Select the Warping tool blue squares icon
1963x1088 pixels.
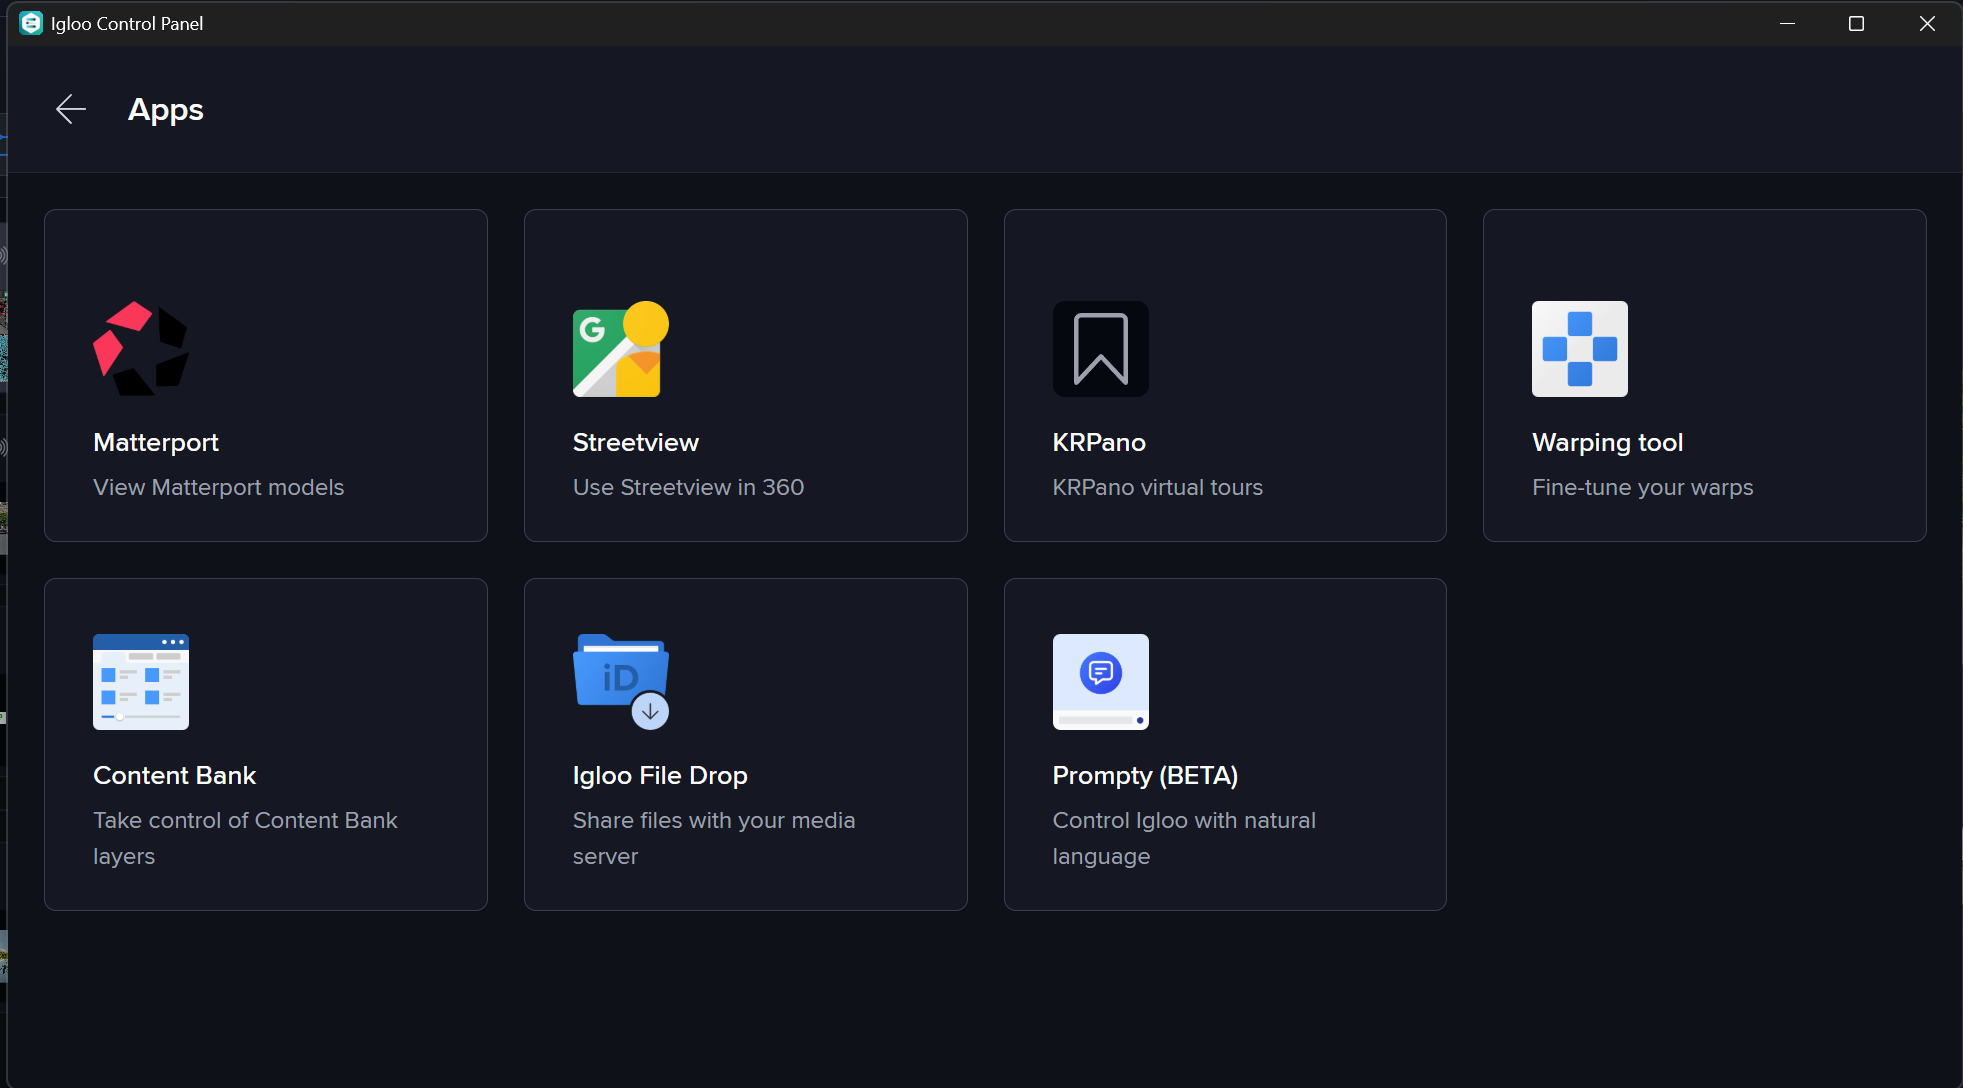1579,349
